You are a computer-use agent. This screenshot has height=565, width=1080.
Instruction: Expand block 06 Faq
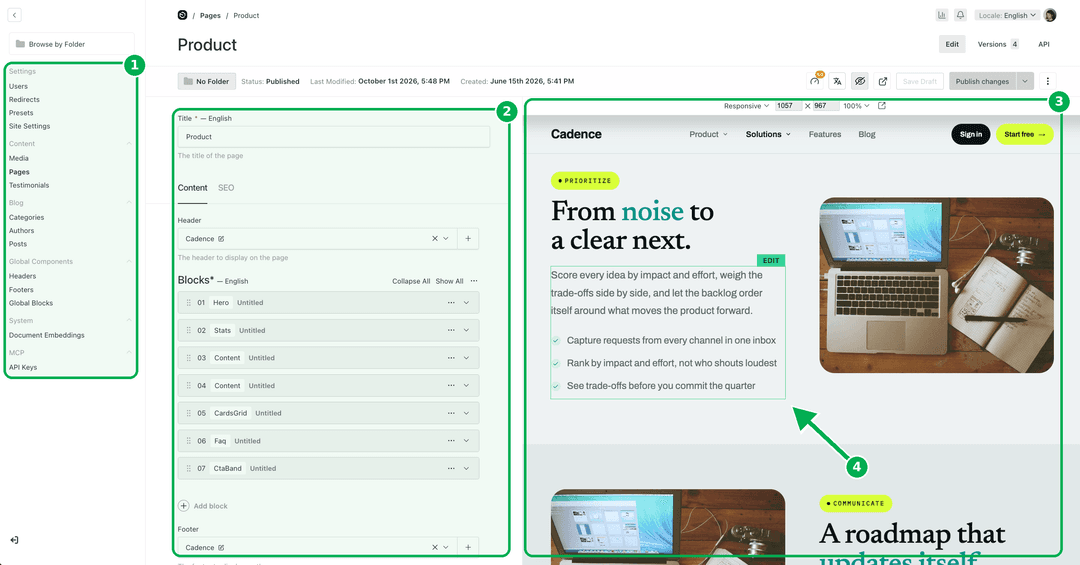(466, 441)
